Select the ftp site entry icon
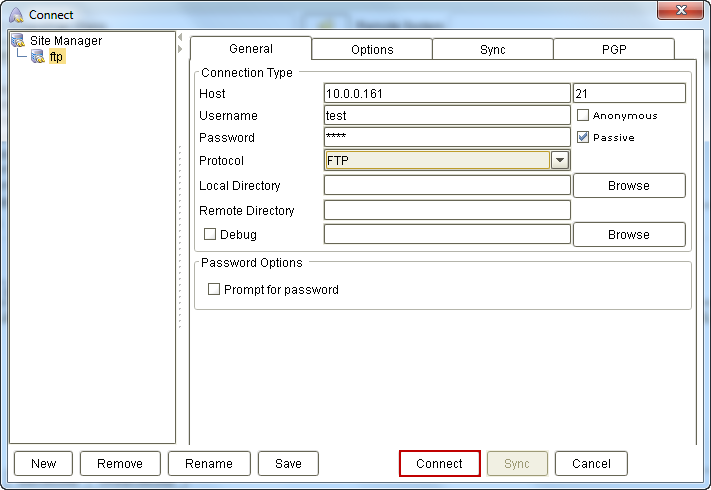This screenshot has height=490, width=711. point(38,57)
